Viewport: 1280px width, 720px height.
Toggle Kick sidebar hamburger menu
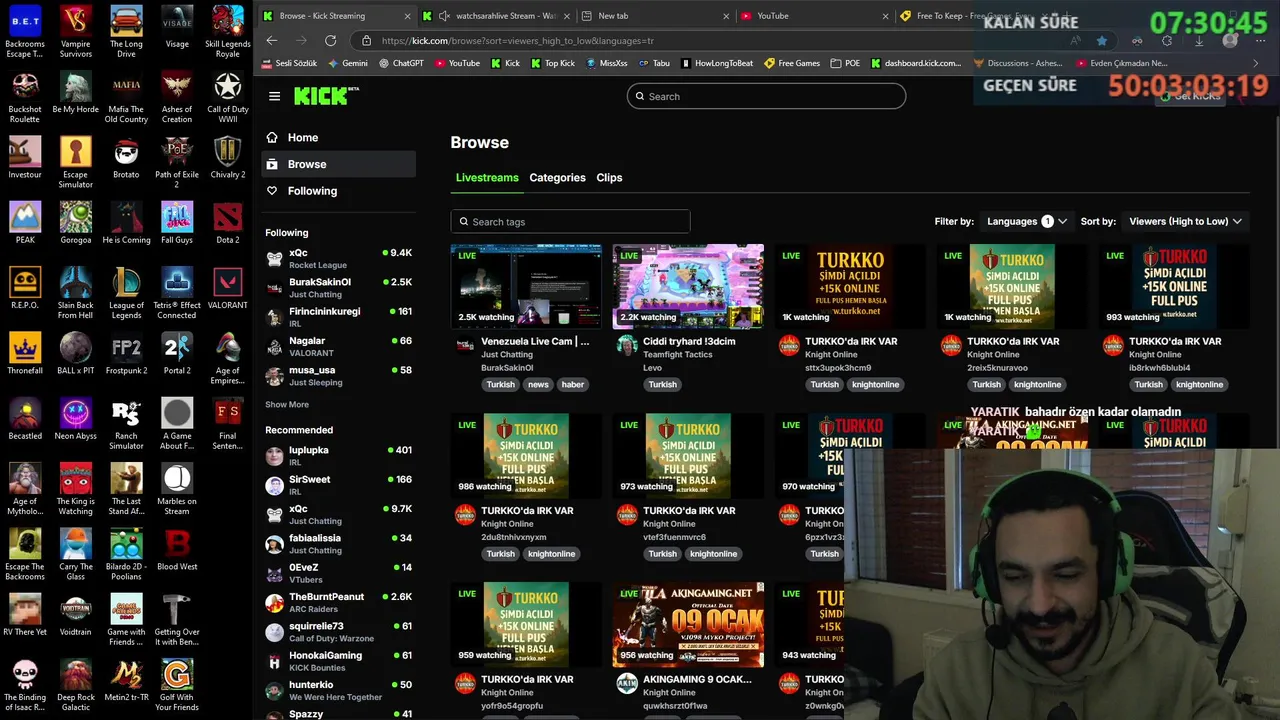pyautogui.click(x=274, y=96)
